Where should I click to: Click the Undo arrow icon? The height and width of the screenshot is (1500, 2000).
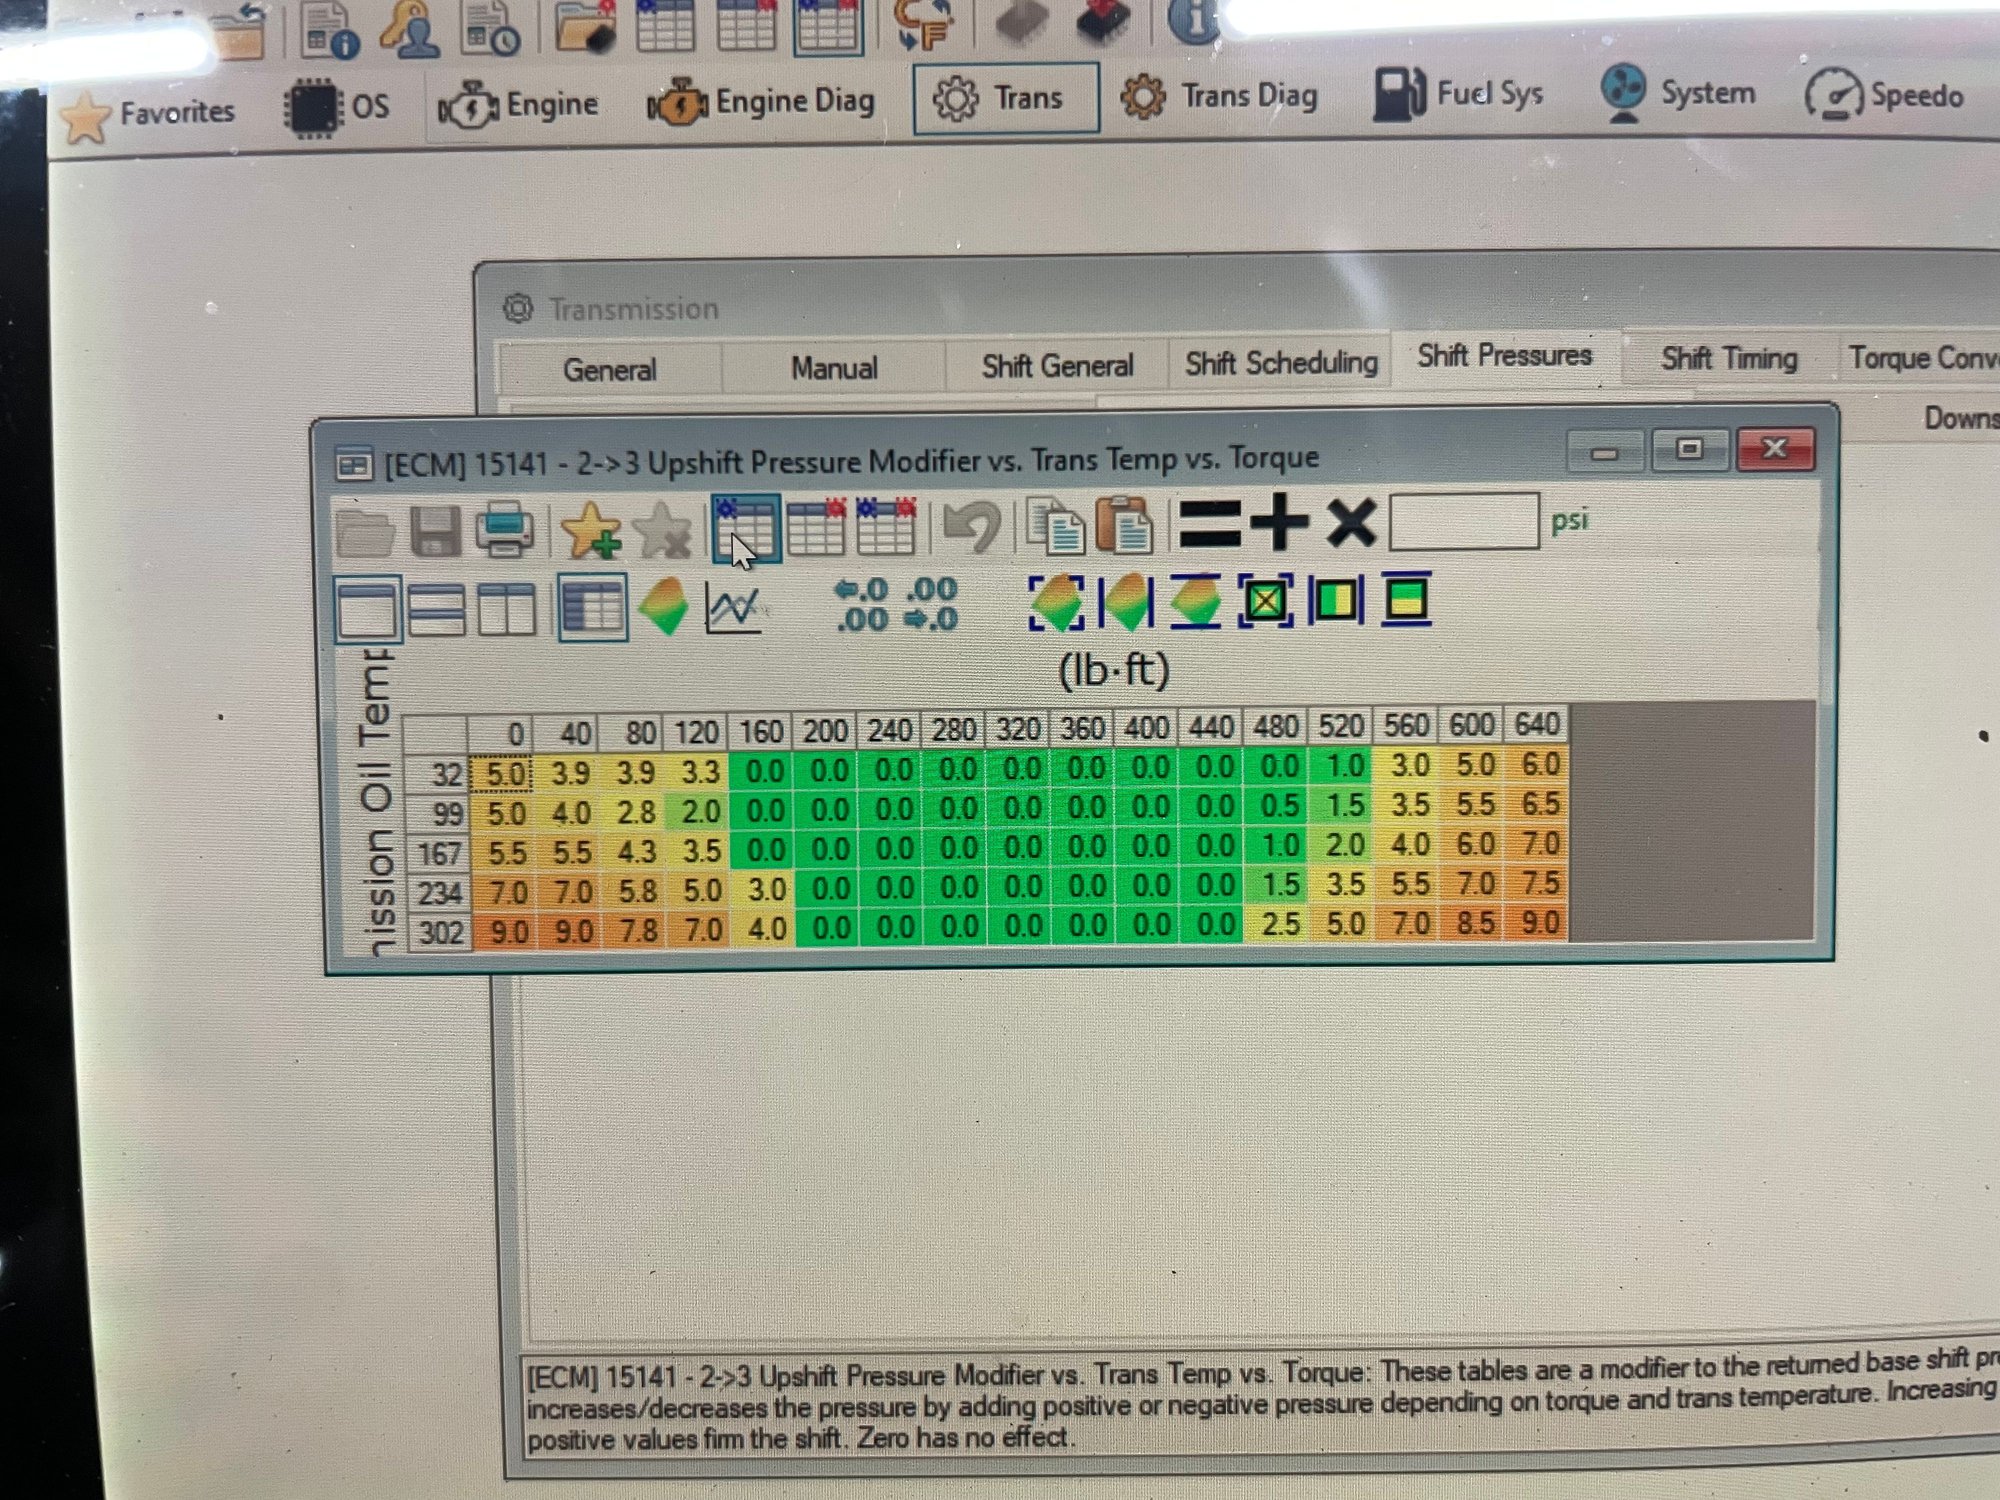971,526
